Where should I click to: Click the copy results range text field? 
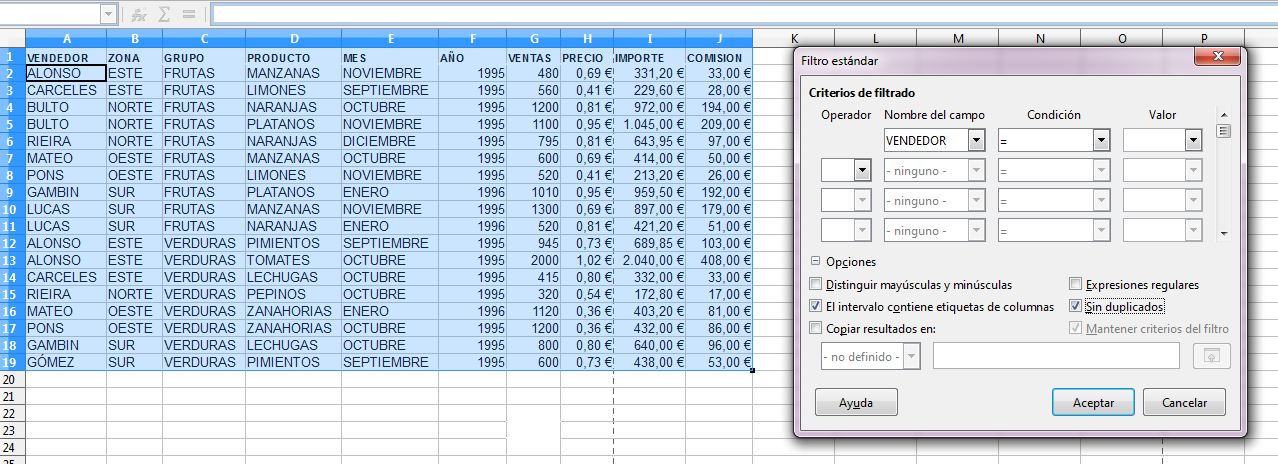(x=1056, y=356)
